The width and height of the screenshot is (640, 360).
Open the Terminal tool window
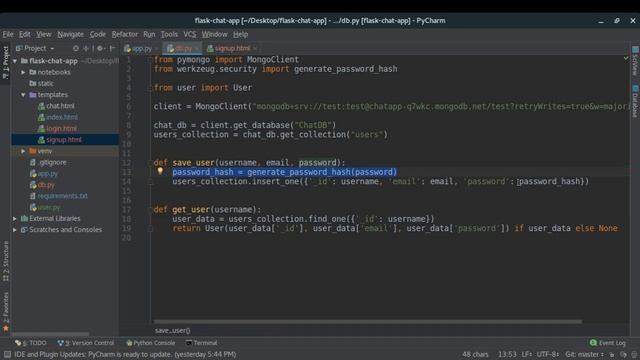(x=201, y=343)
